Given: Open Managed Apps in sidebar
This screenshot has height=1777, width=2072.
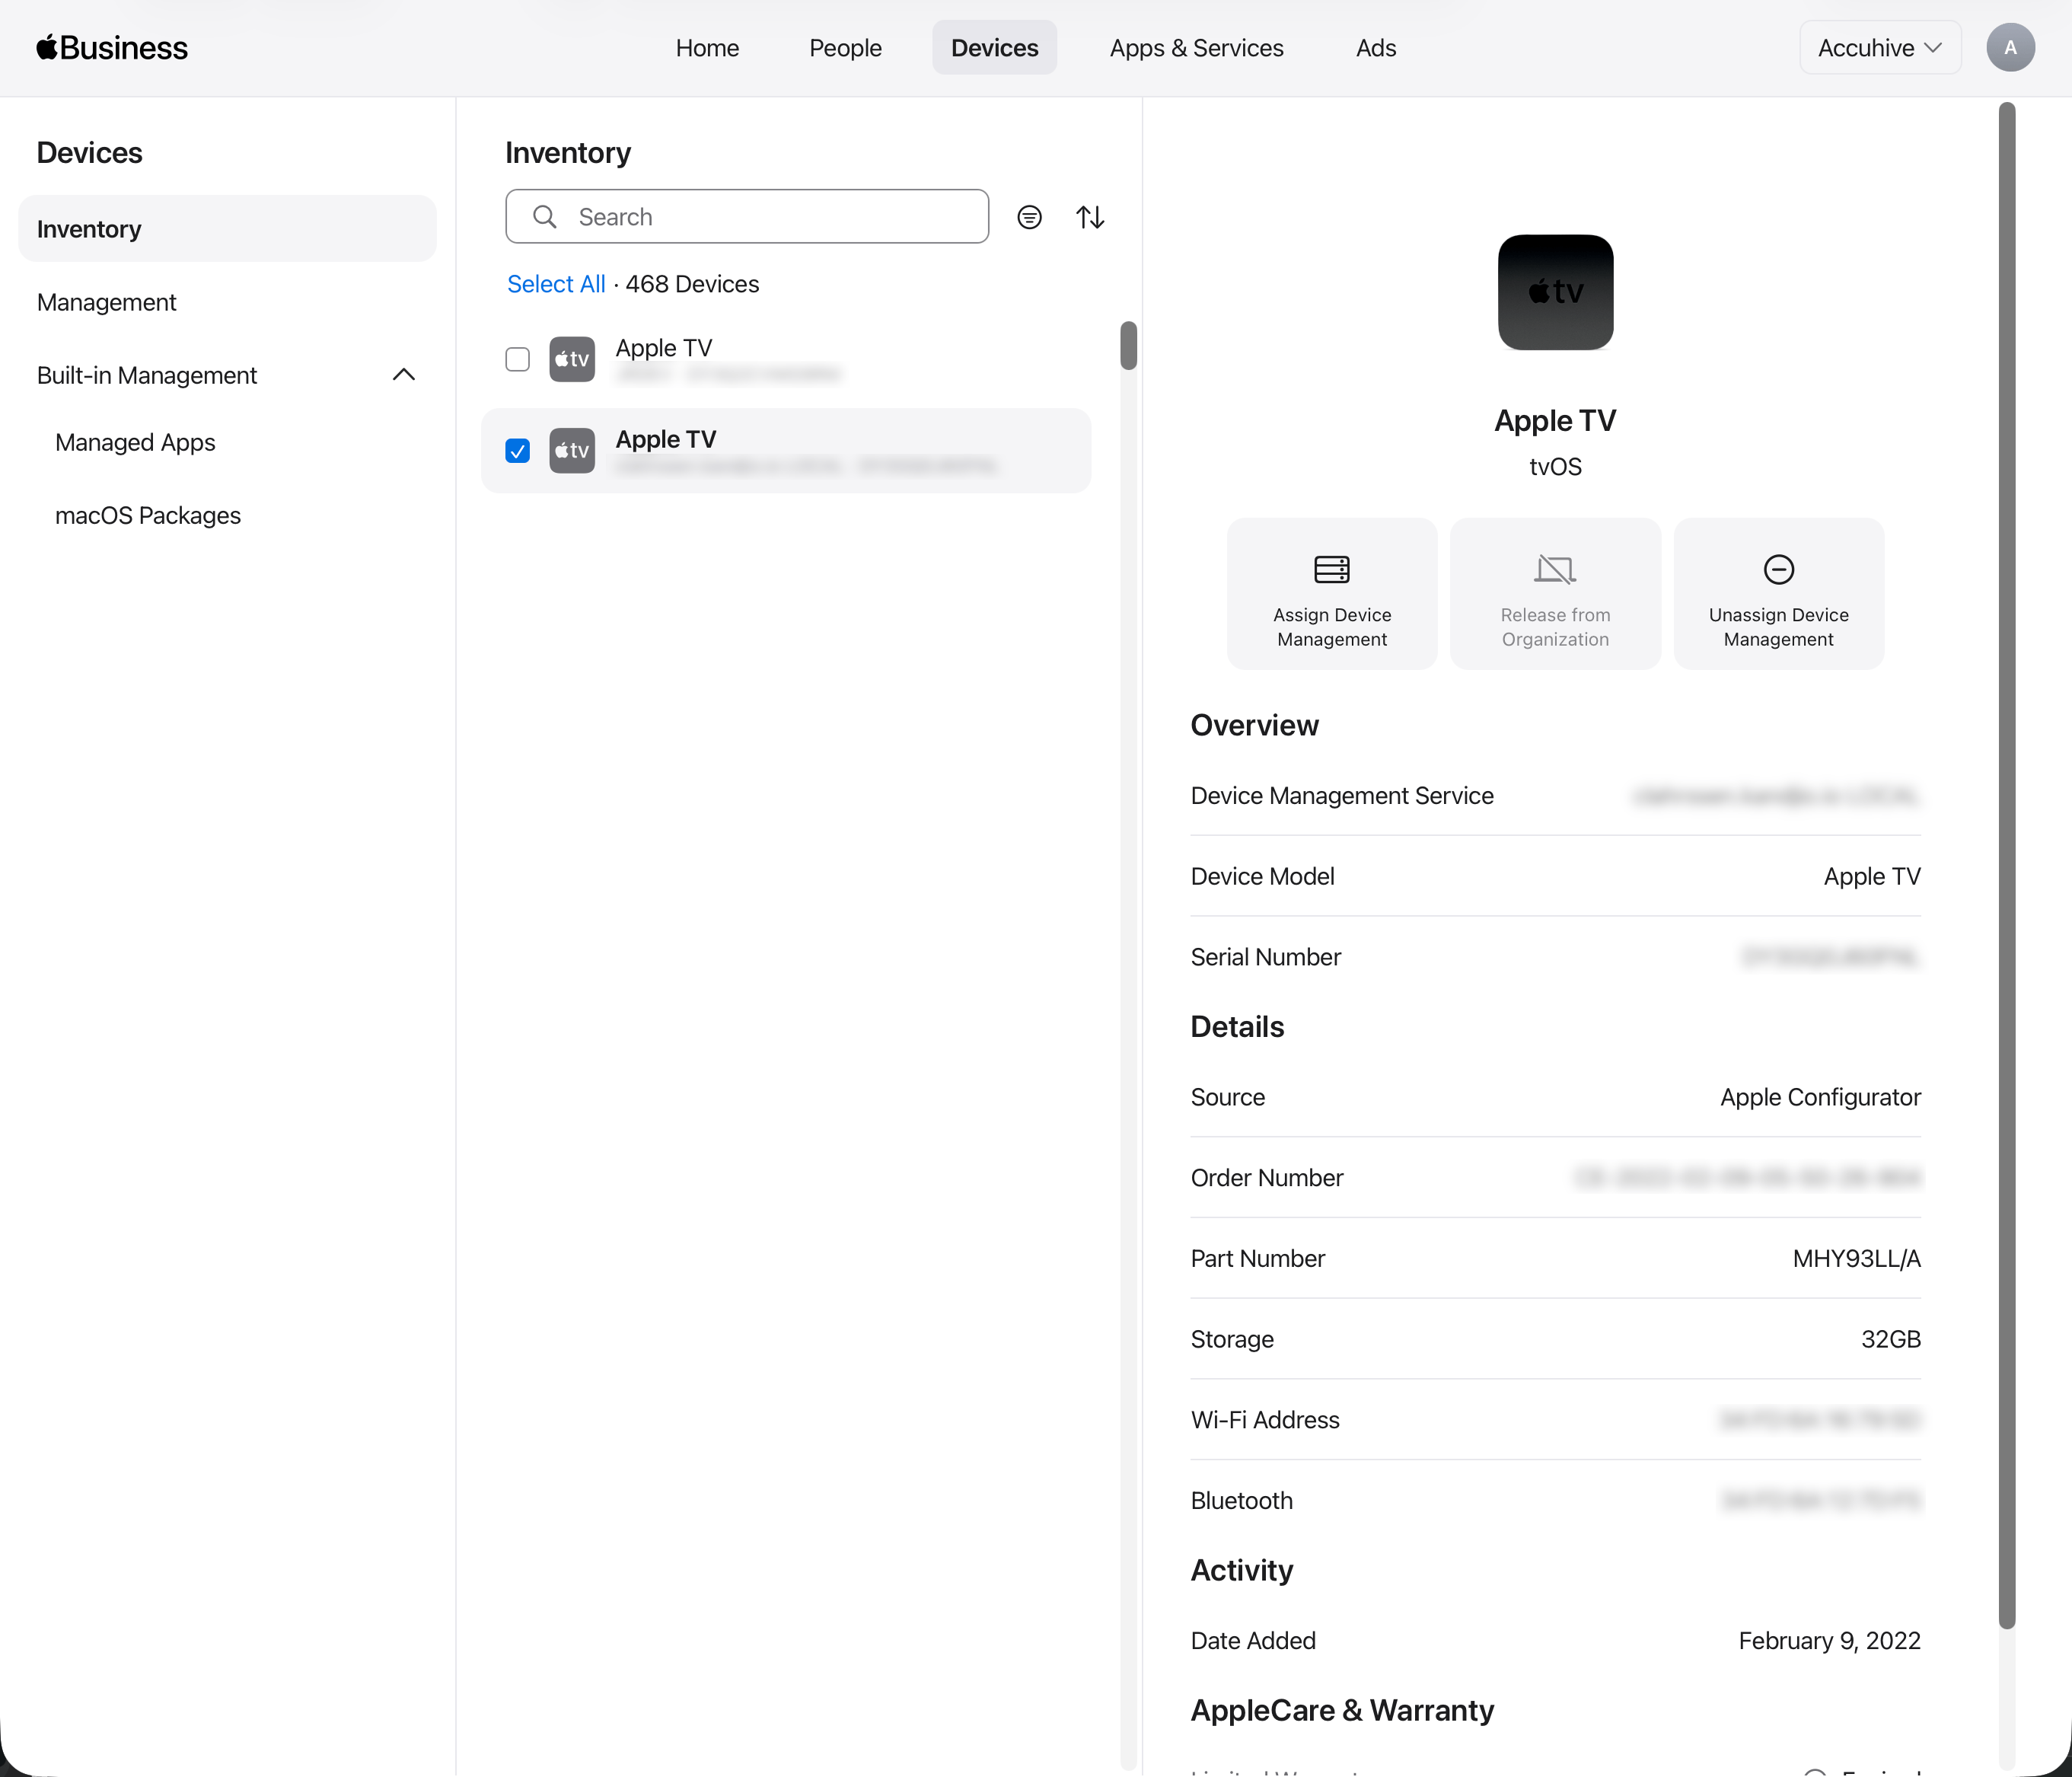Looking at the screenshot, I should tap(135, 442).
